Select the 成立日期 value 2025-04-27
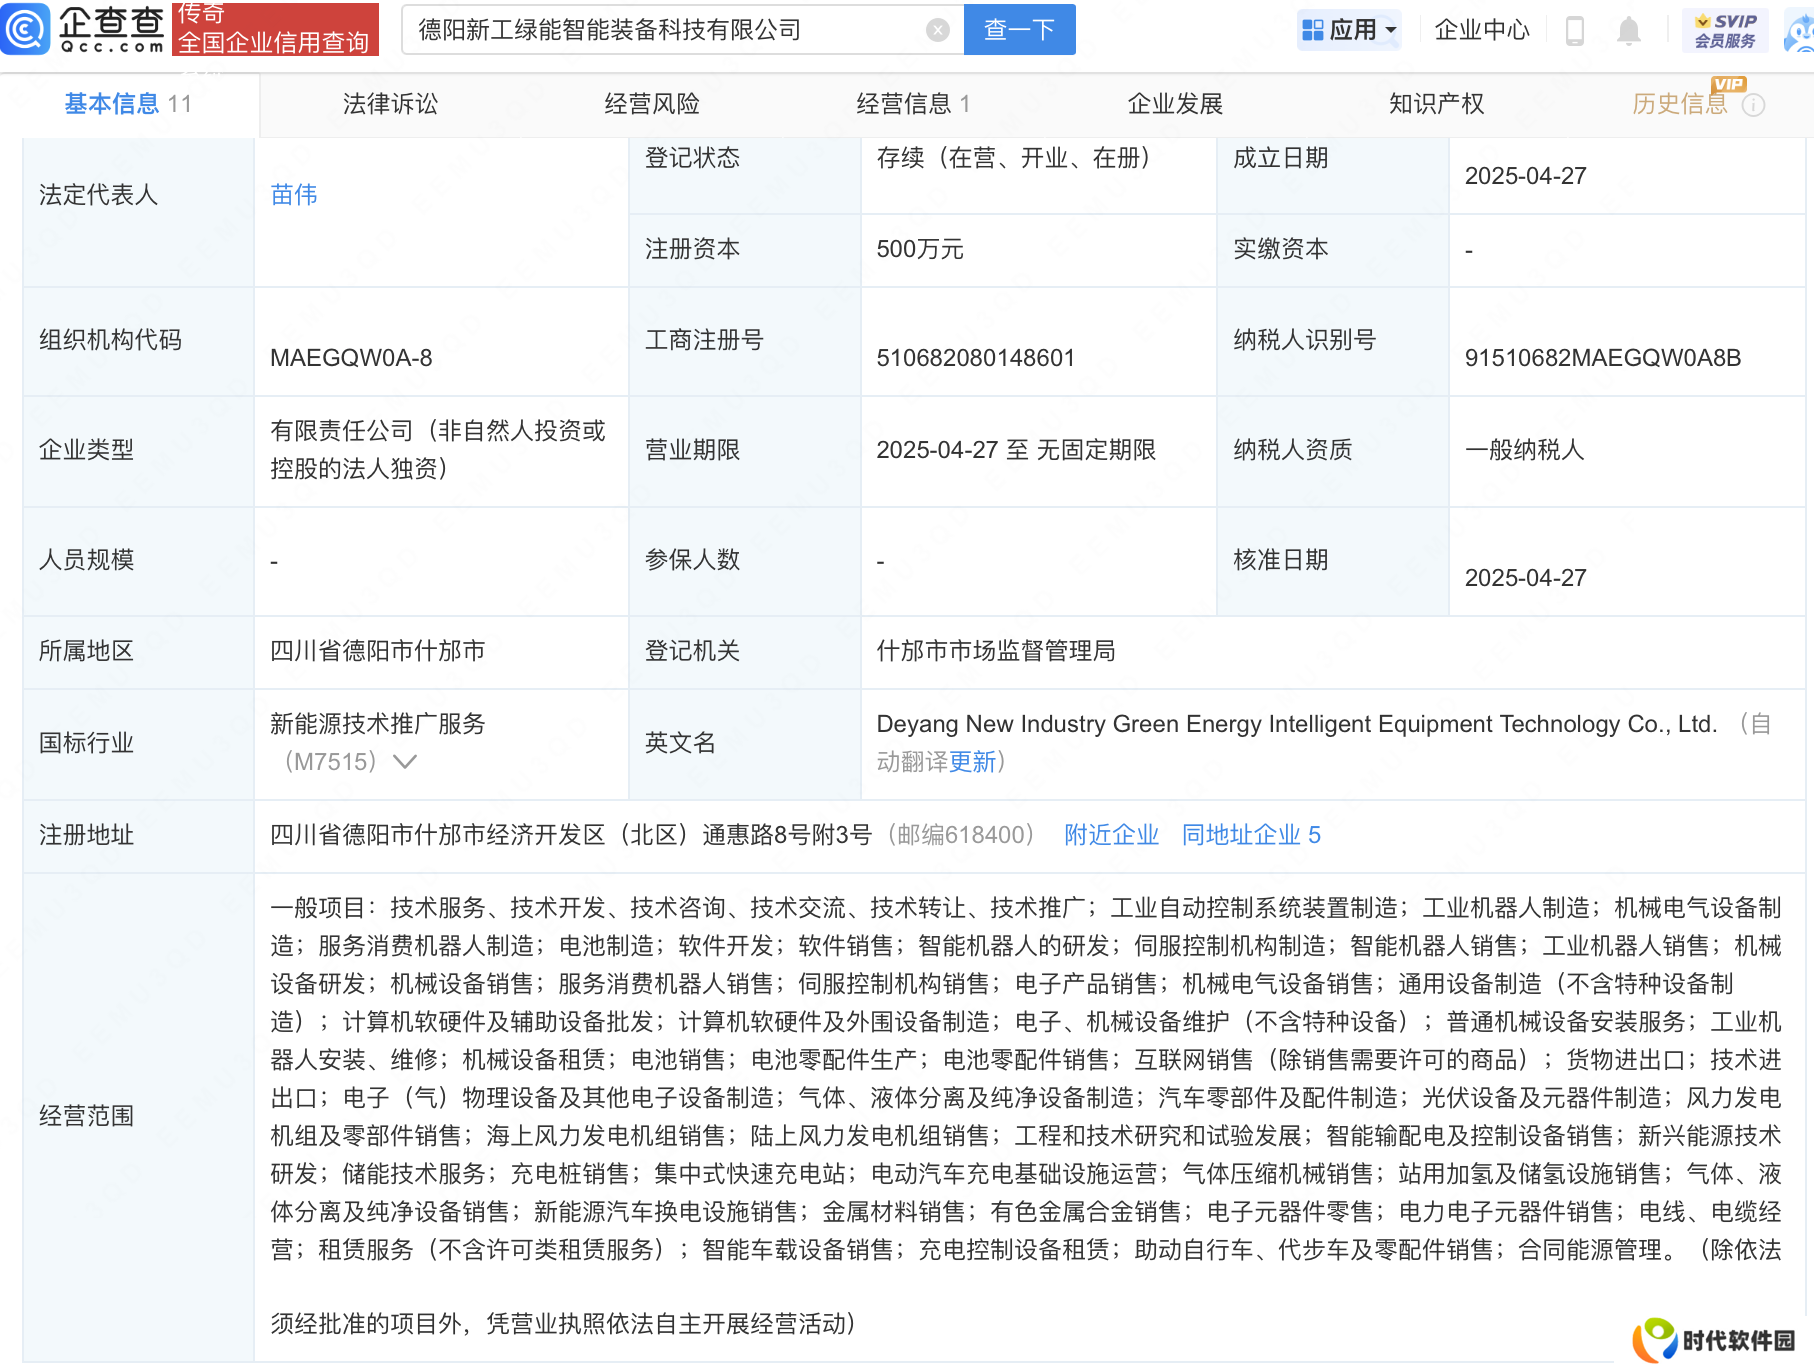 [x=1525, y=176]
